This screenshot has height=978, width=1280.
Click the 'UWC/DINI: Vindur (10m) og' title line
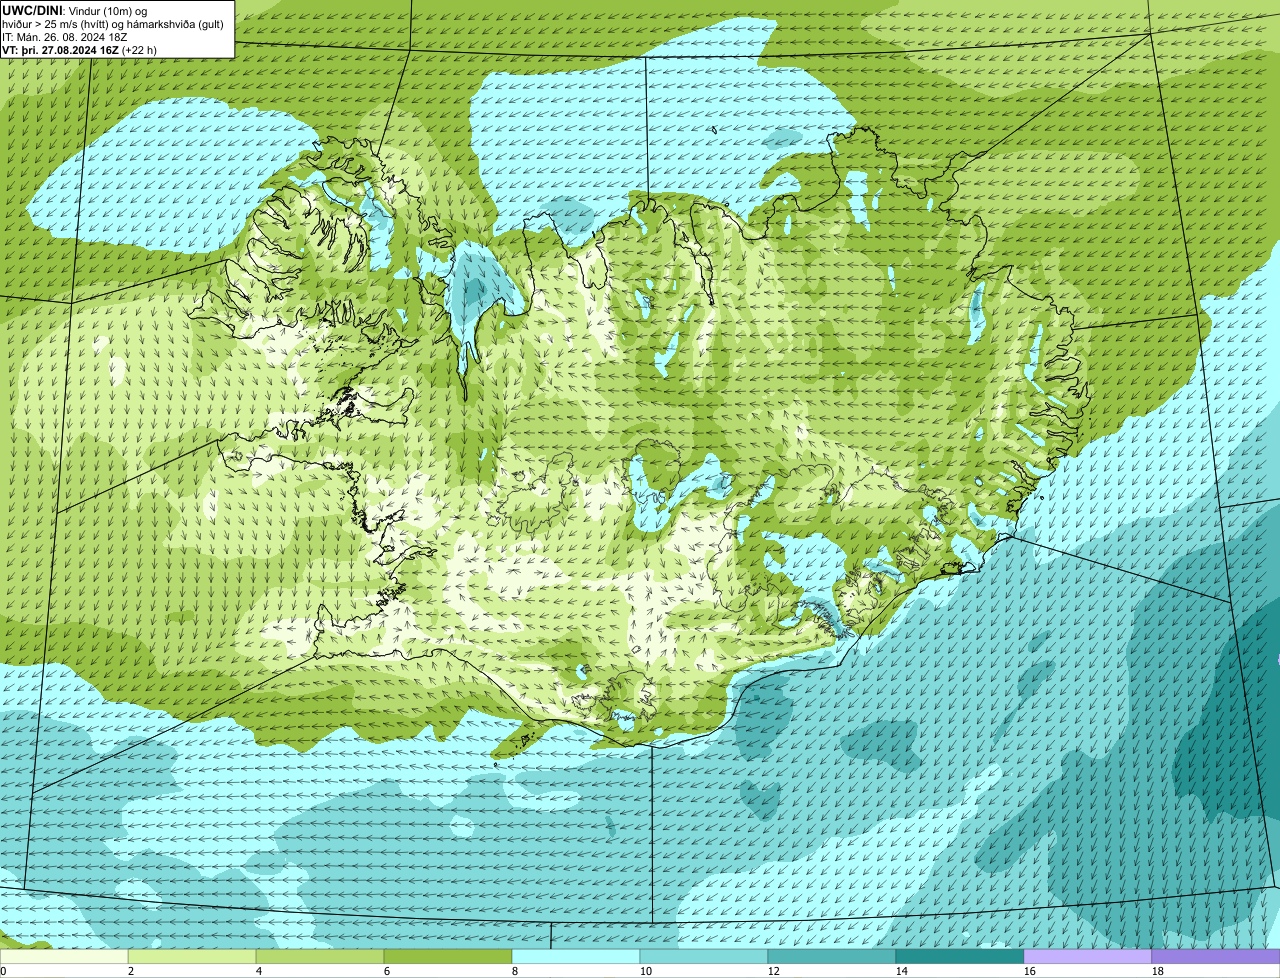tap(75, 9)
